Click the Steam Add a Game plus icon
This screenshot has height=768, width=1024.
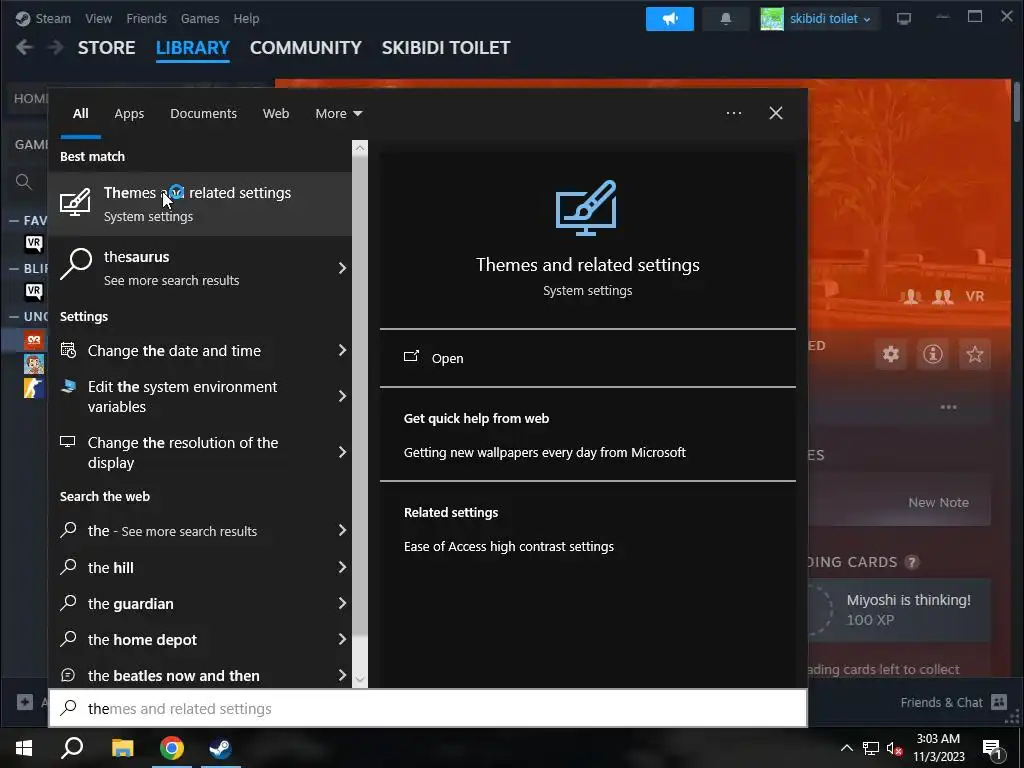point(25,702)
